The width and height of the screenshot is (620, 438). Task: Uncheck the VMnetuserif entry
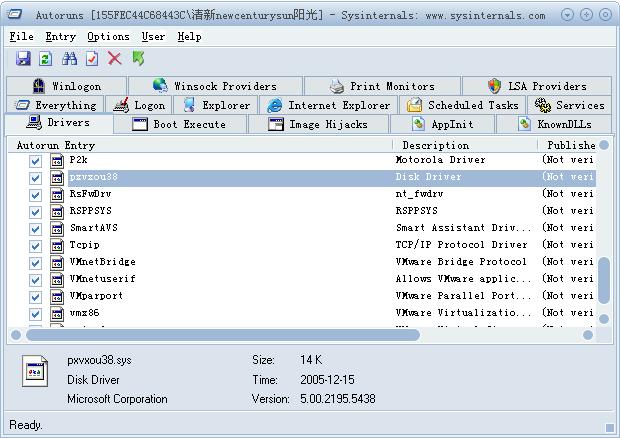35,280
